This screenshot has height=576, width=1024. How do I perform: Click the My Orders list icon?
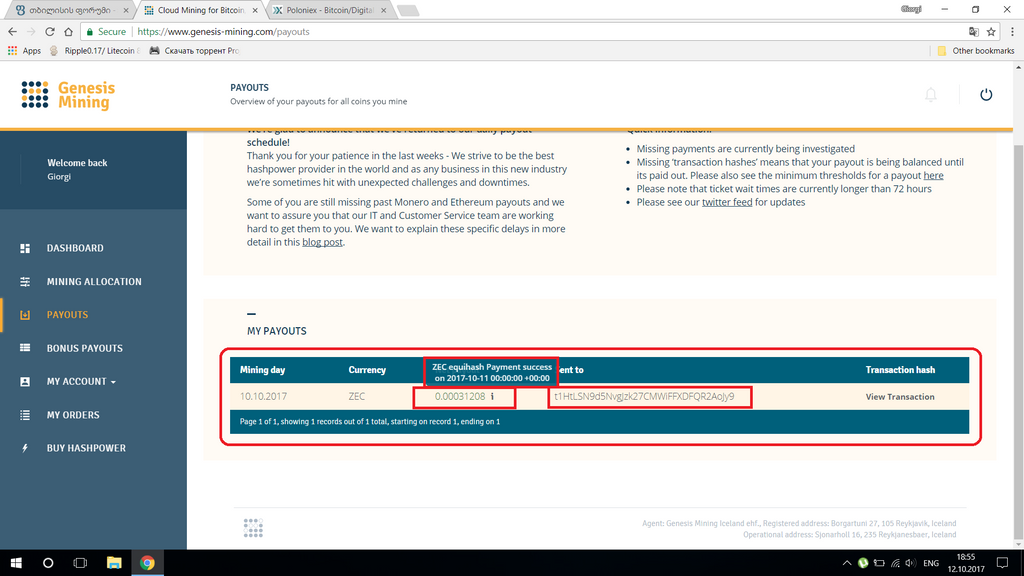[25, 415]
